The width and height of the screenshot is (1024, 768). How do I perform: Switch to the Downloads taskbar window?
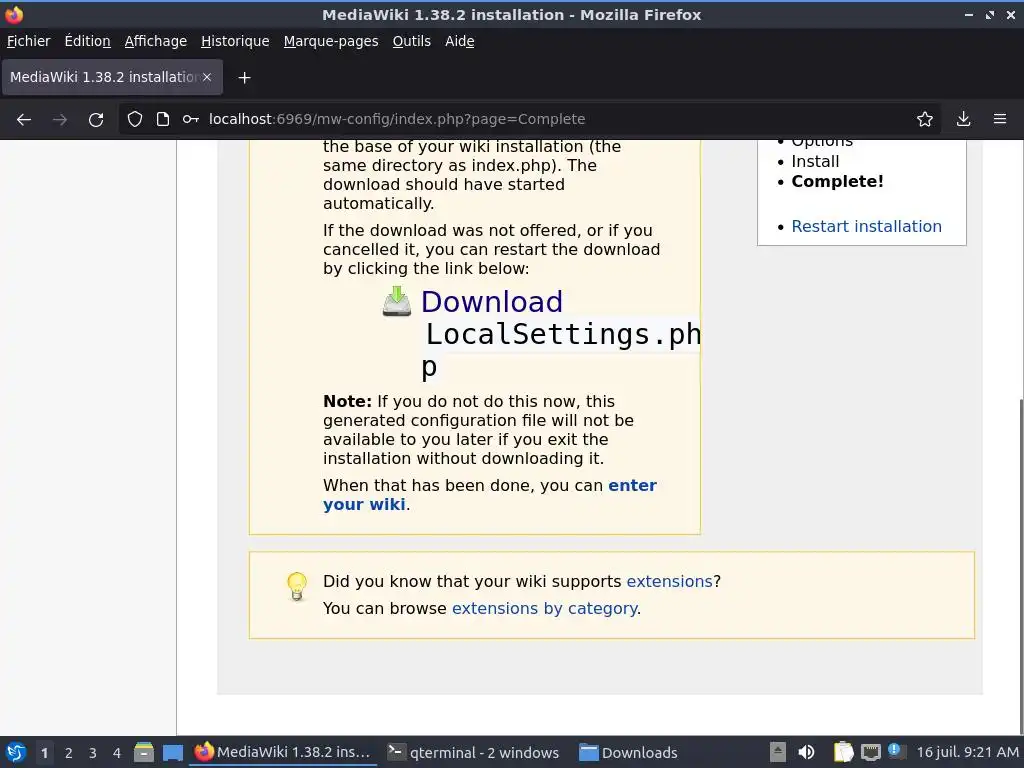click(x=629, y=752)
